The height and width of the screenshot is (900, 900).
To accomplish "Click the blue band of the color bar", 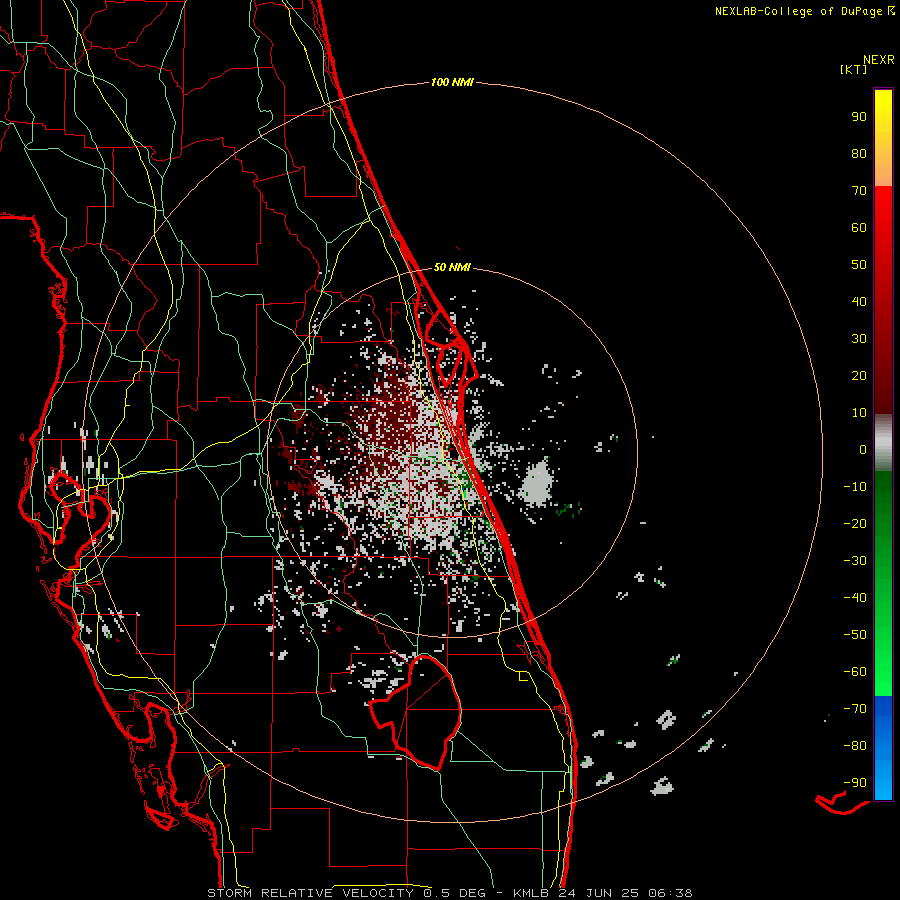I will pos(883,748).
